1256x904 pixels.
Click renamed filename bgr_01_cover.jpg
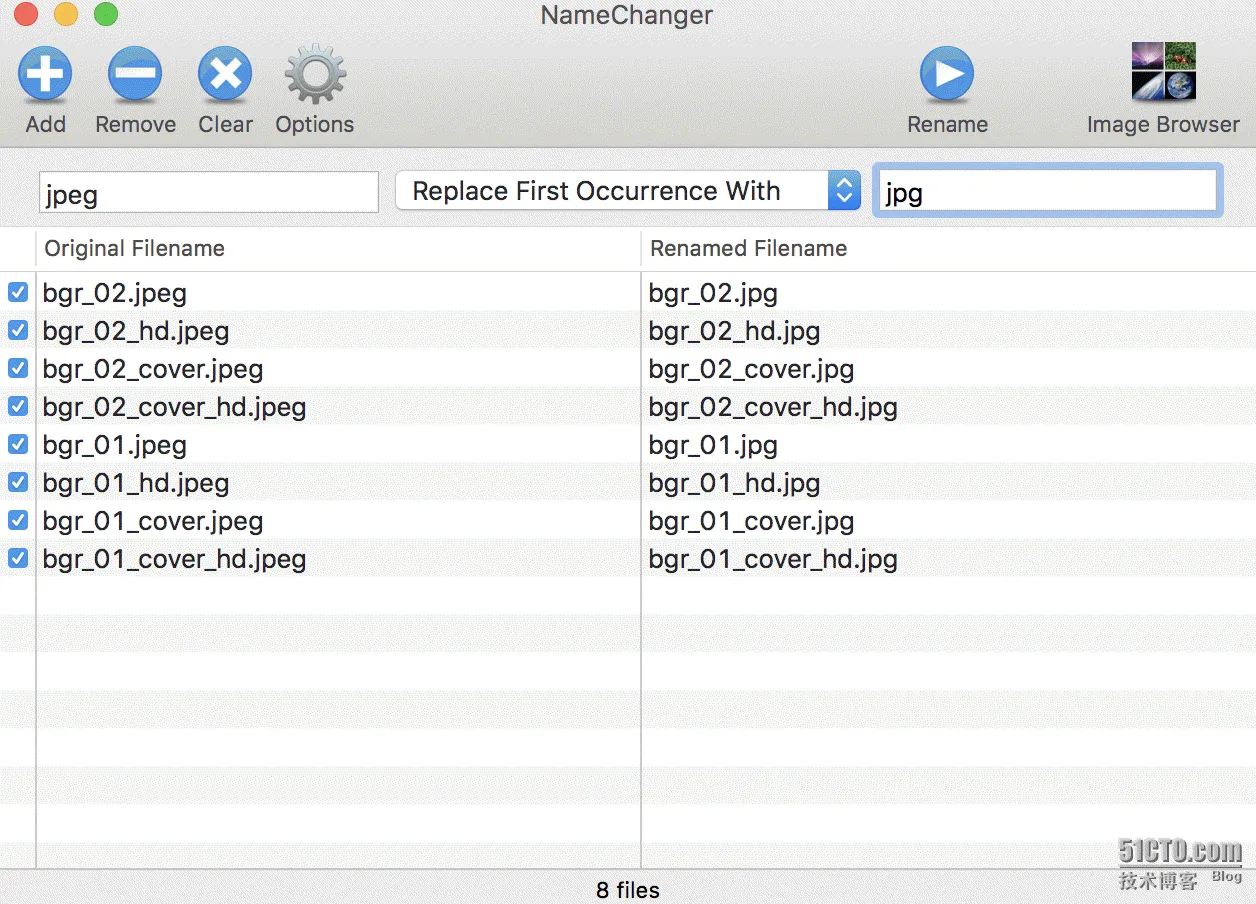coord(751,521)
